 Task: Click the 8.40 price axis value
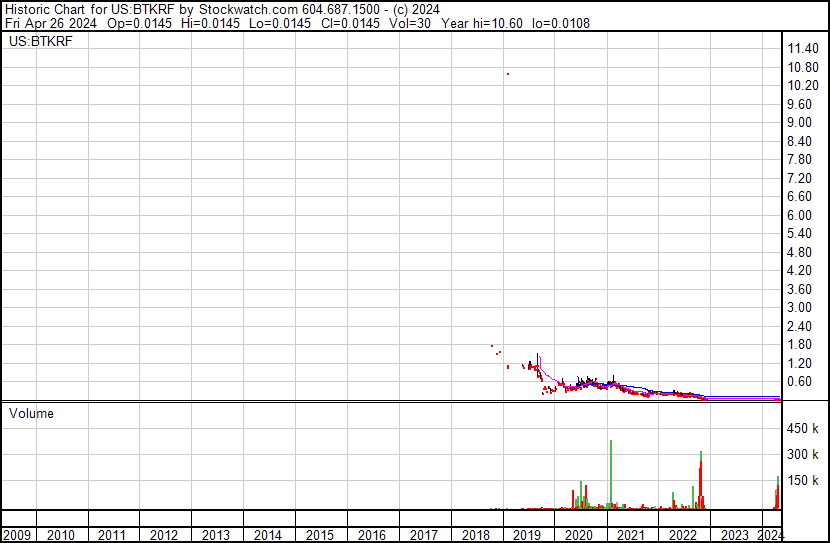pyautogui.click(x=799, y=141)
